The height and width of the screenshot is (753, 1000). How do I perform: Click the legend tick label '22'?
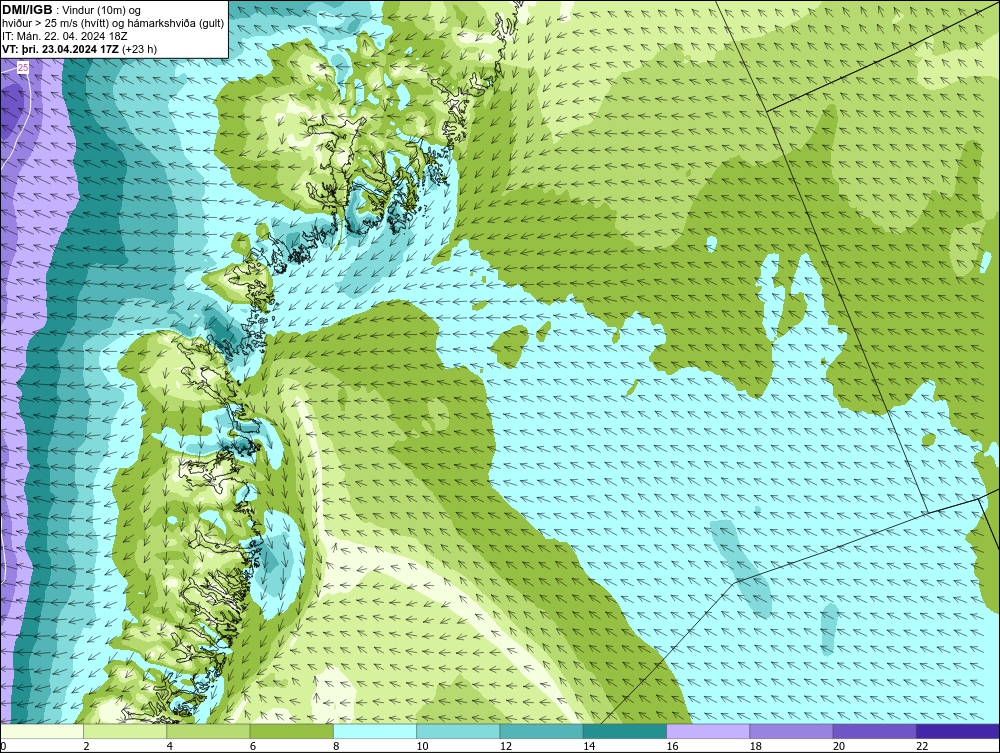click(x=922, y=747)
